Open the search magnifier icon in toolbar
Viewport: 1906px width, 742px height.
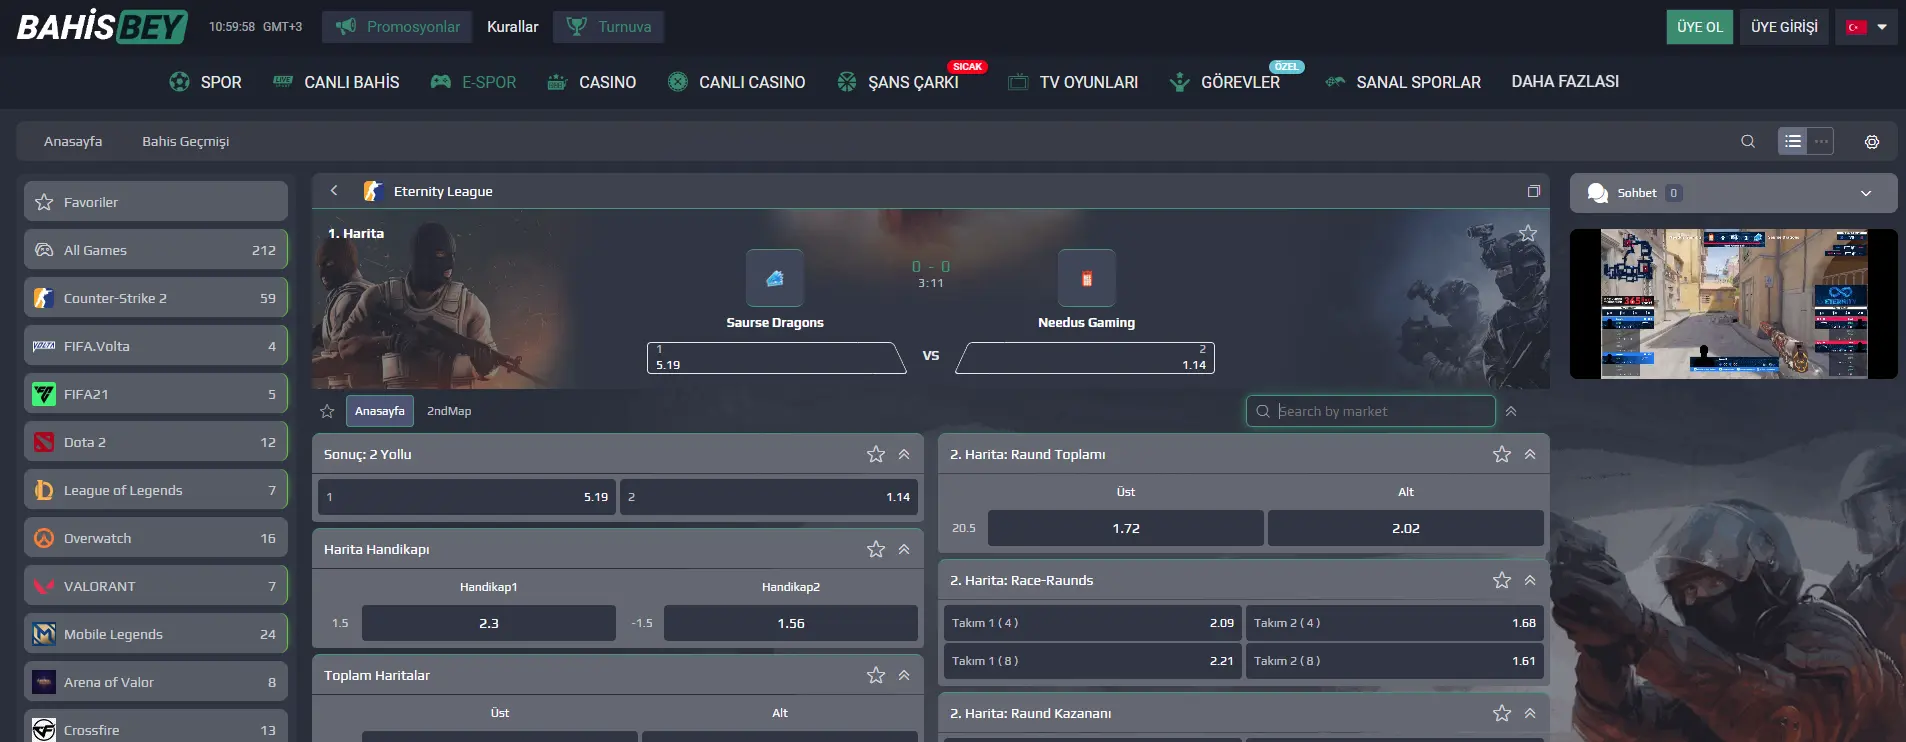pyautogui.click(x=1748, y=141)
